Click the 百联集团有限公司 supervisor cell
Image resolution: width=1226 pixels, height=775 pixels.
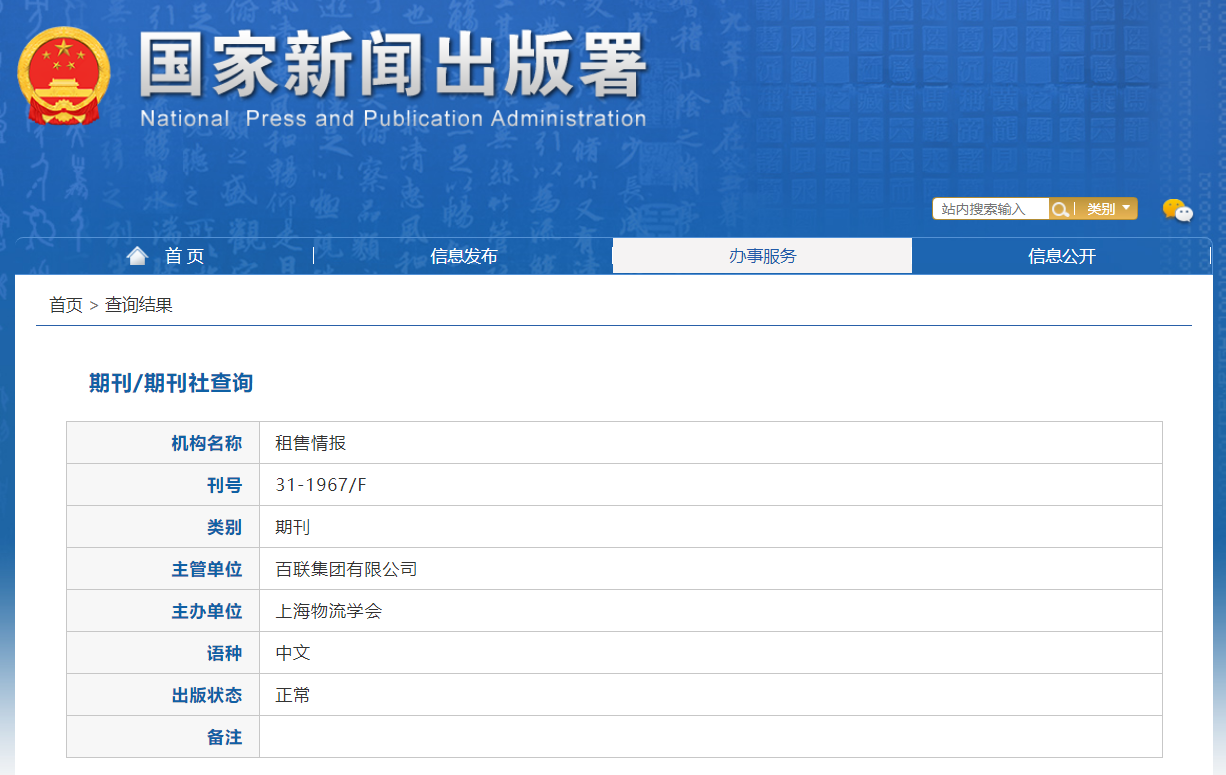[x=348, y=568]
